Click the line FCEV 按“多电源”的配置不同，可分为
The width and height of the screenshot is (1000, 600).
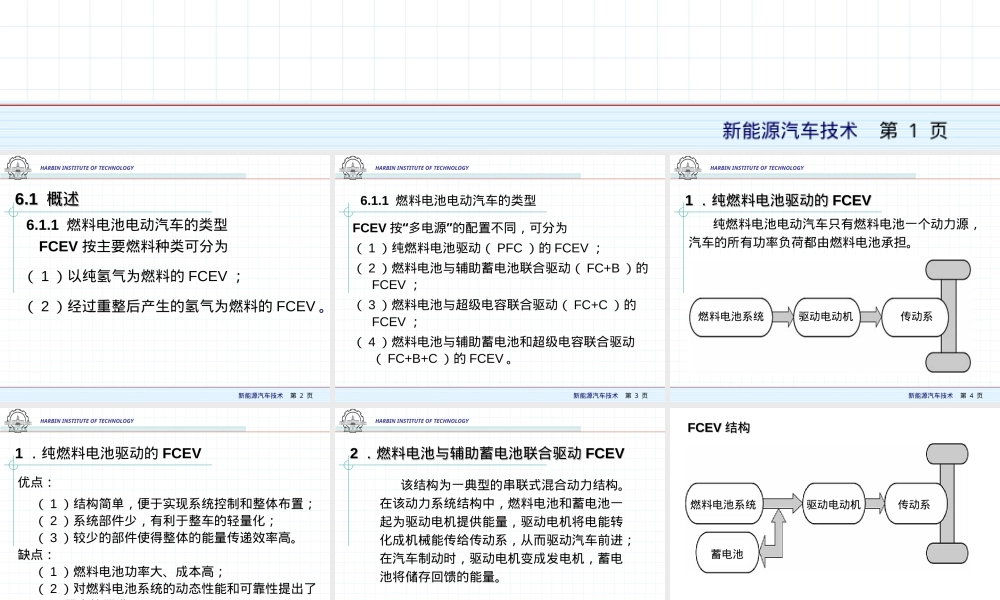click(x=460, y=228)
